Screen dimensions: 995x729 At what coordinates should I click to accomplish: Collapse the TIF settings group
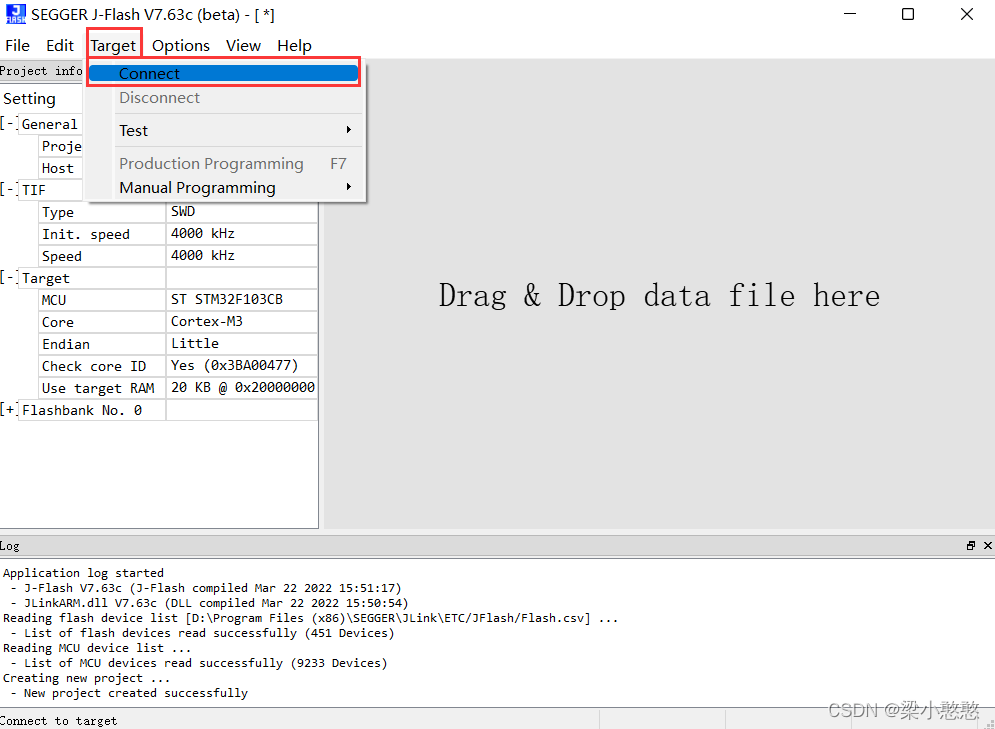point(8,190)
